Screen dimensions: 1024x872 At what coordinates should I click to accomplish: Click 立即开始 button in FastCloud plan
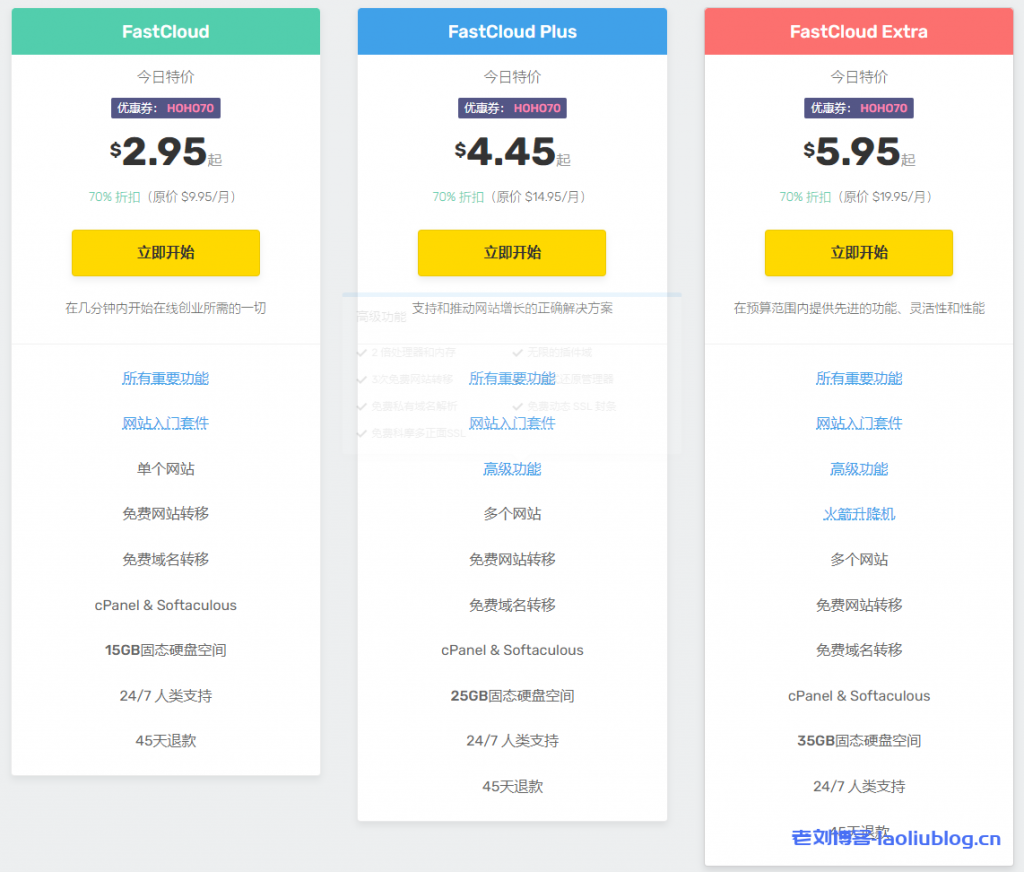pyautogui.click(x=165, y=253)
